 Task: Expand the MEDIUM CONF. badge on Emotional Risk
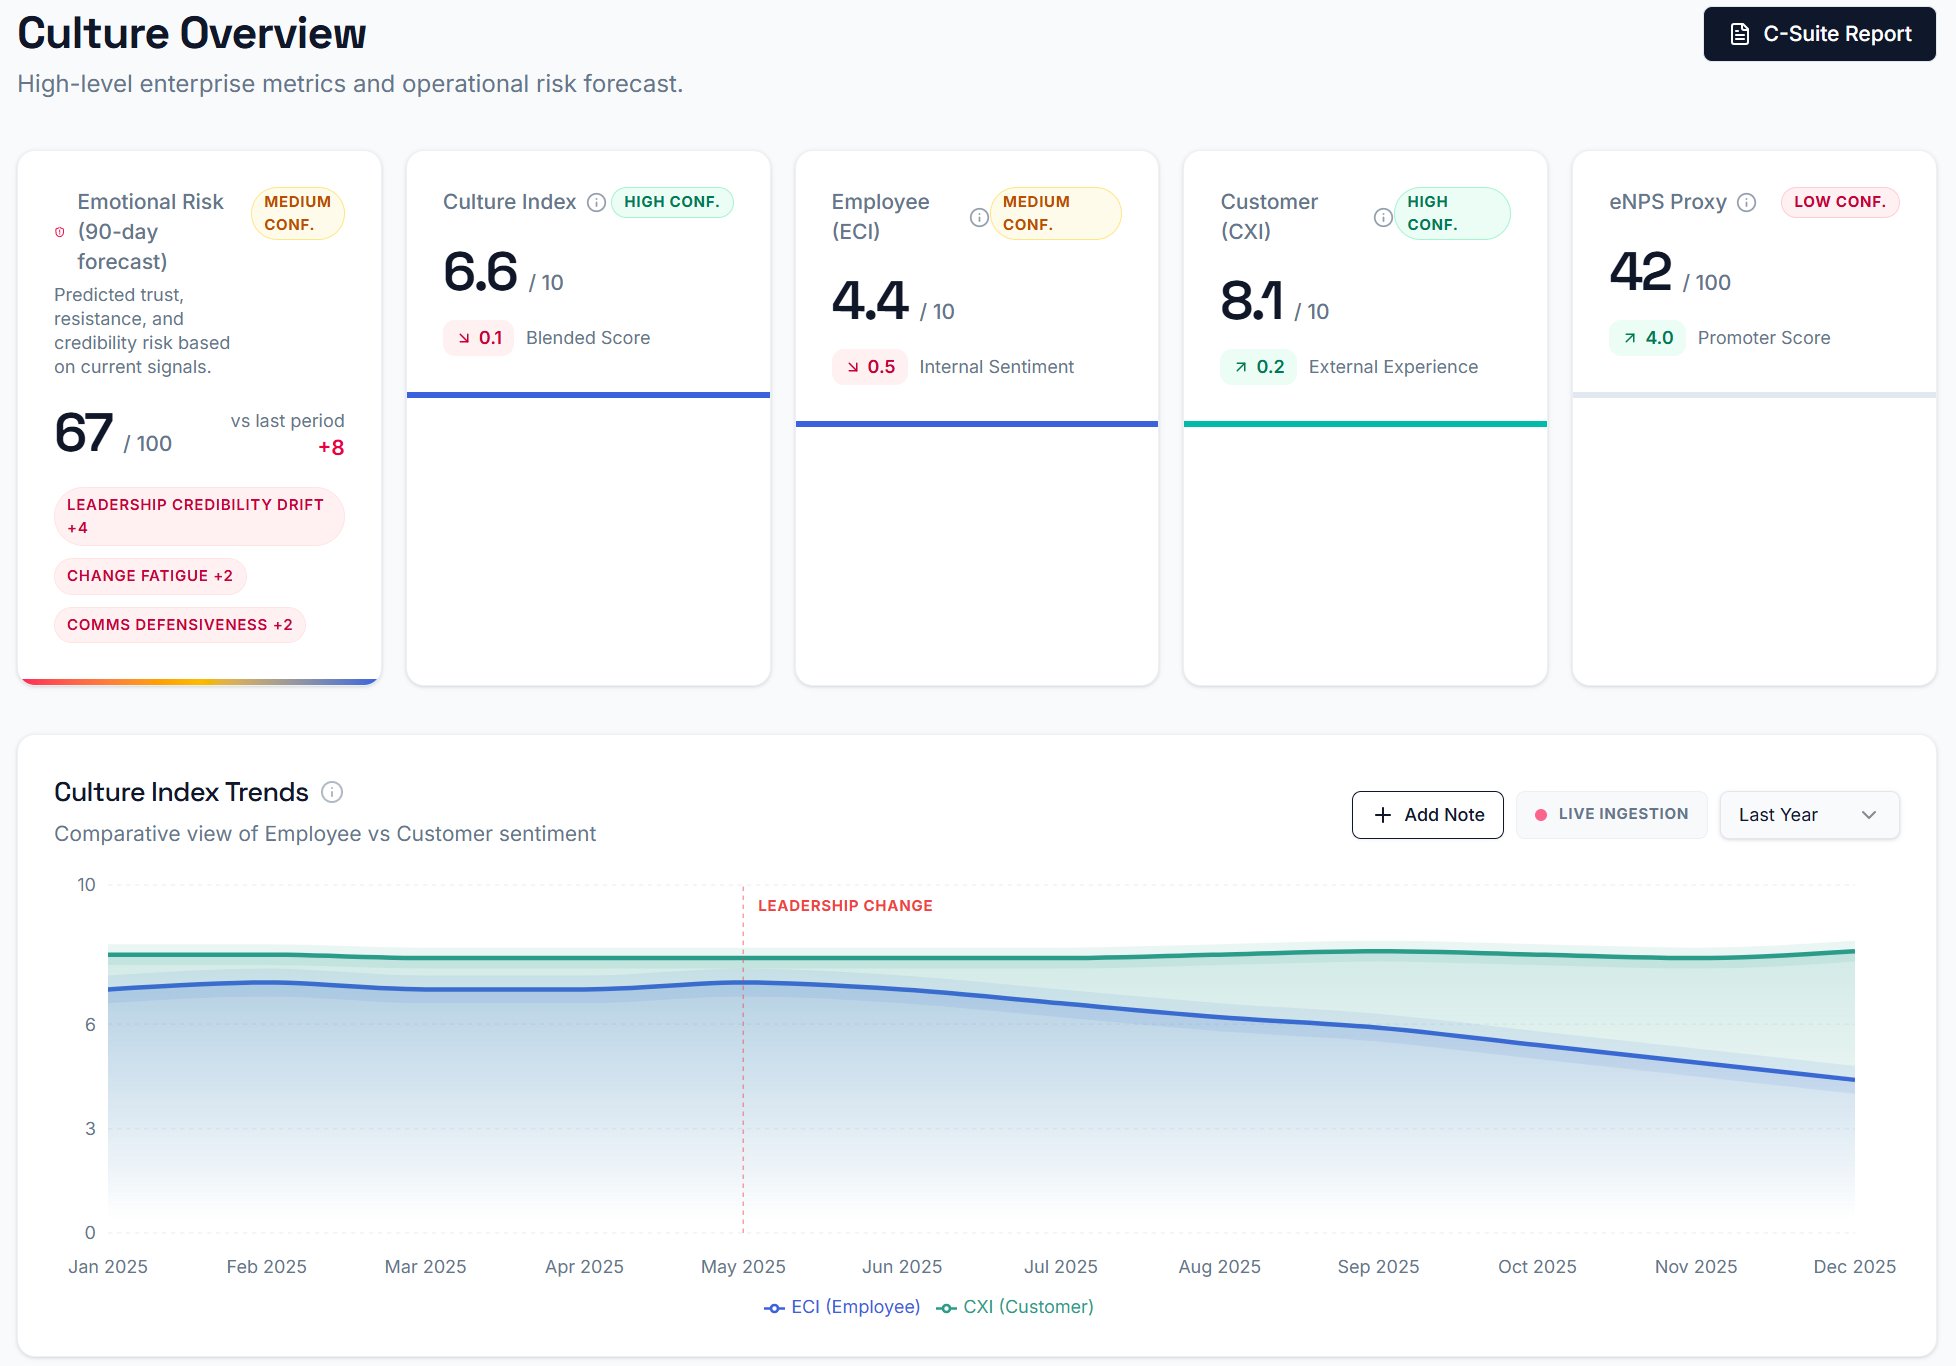tap(297, 213)
